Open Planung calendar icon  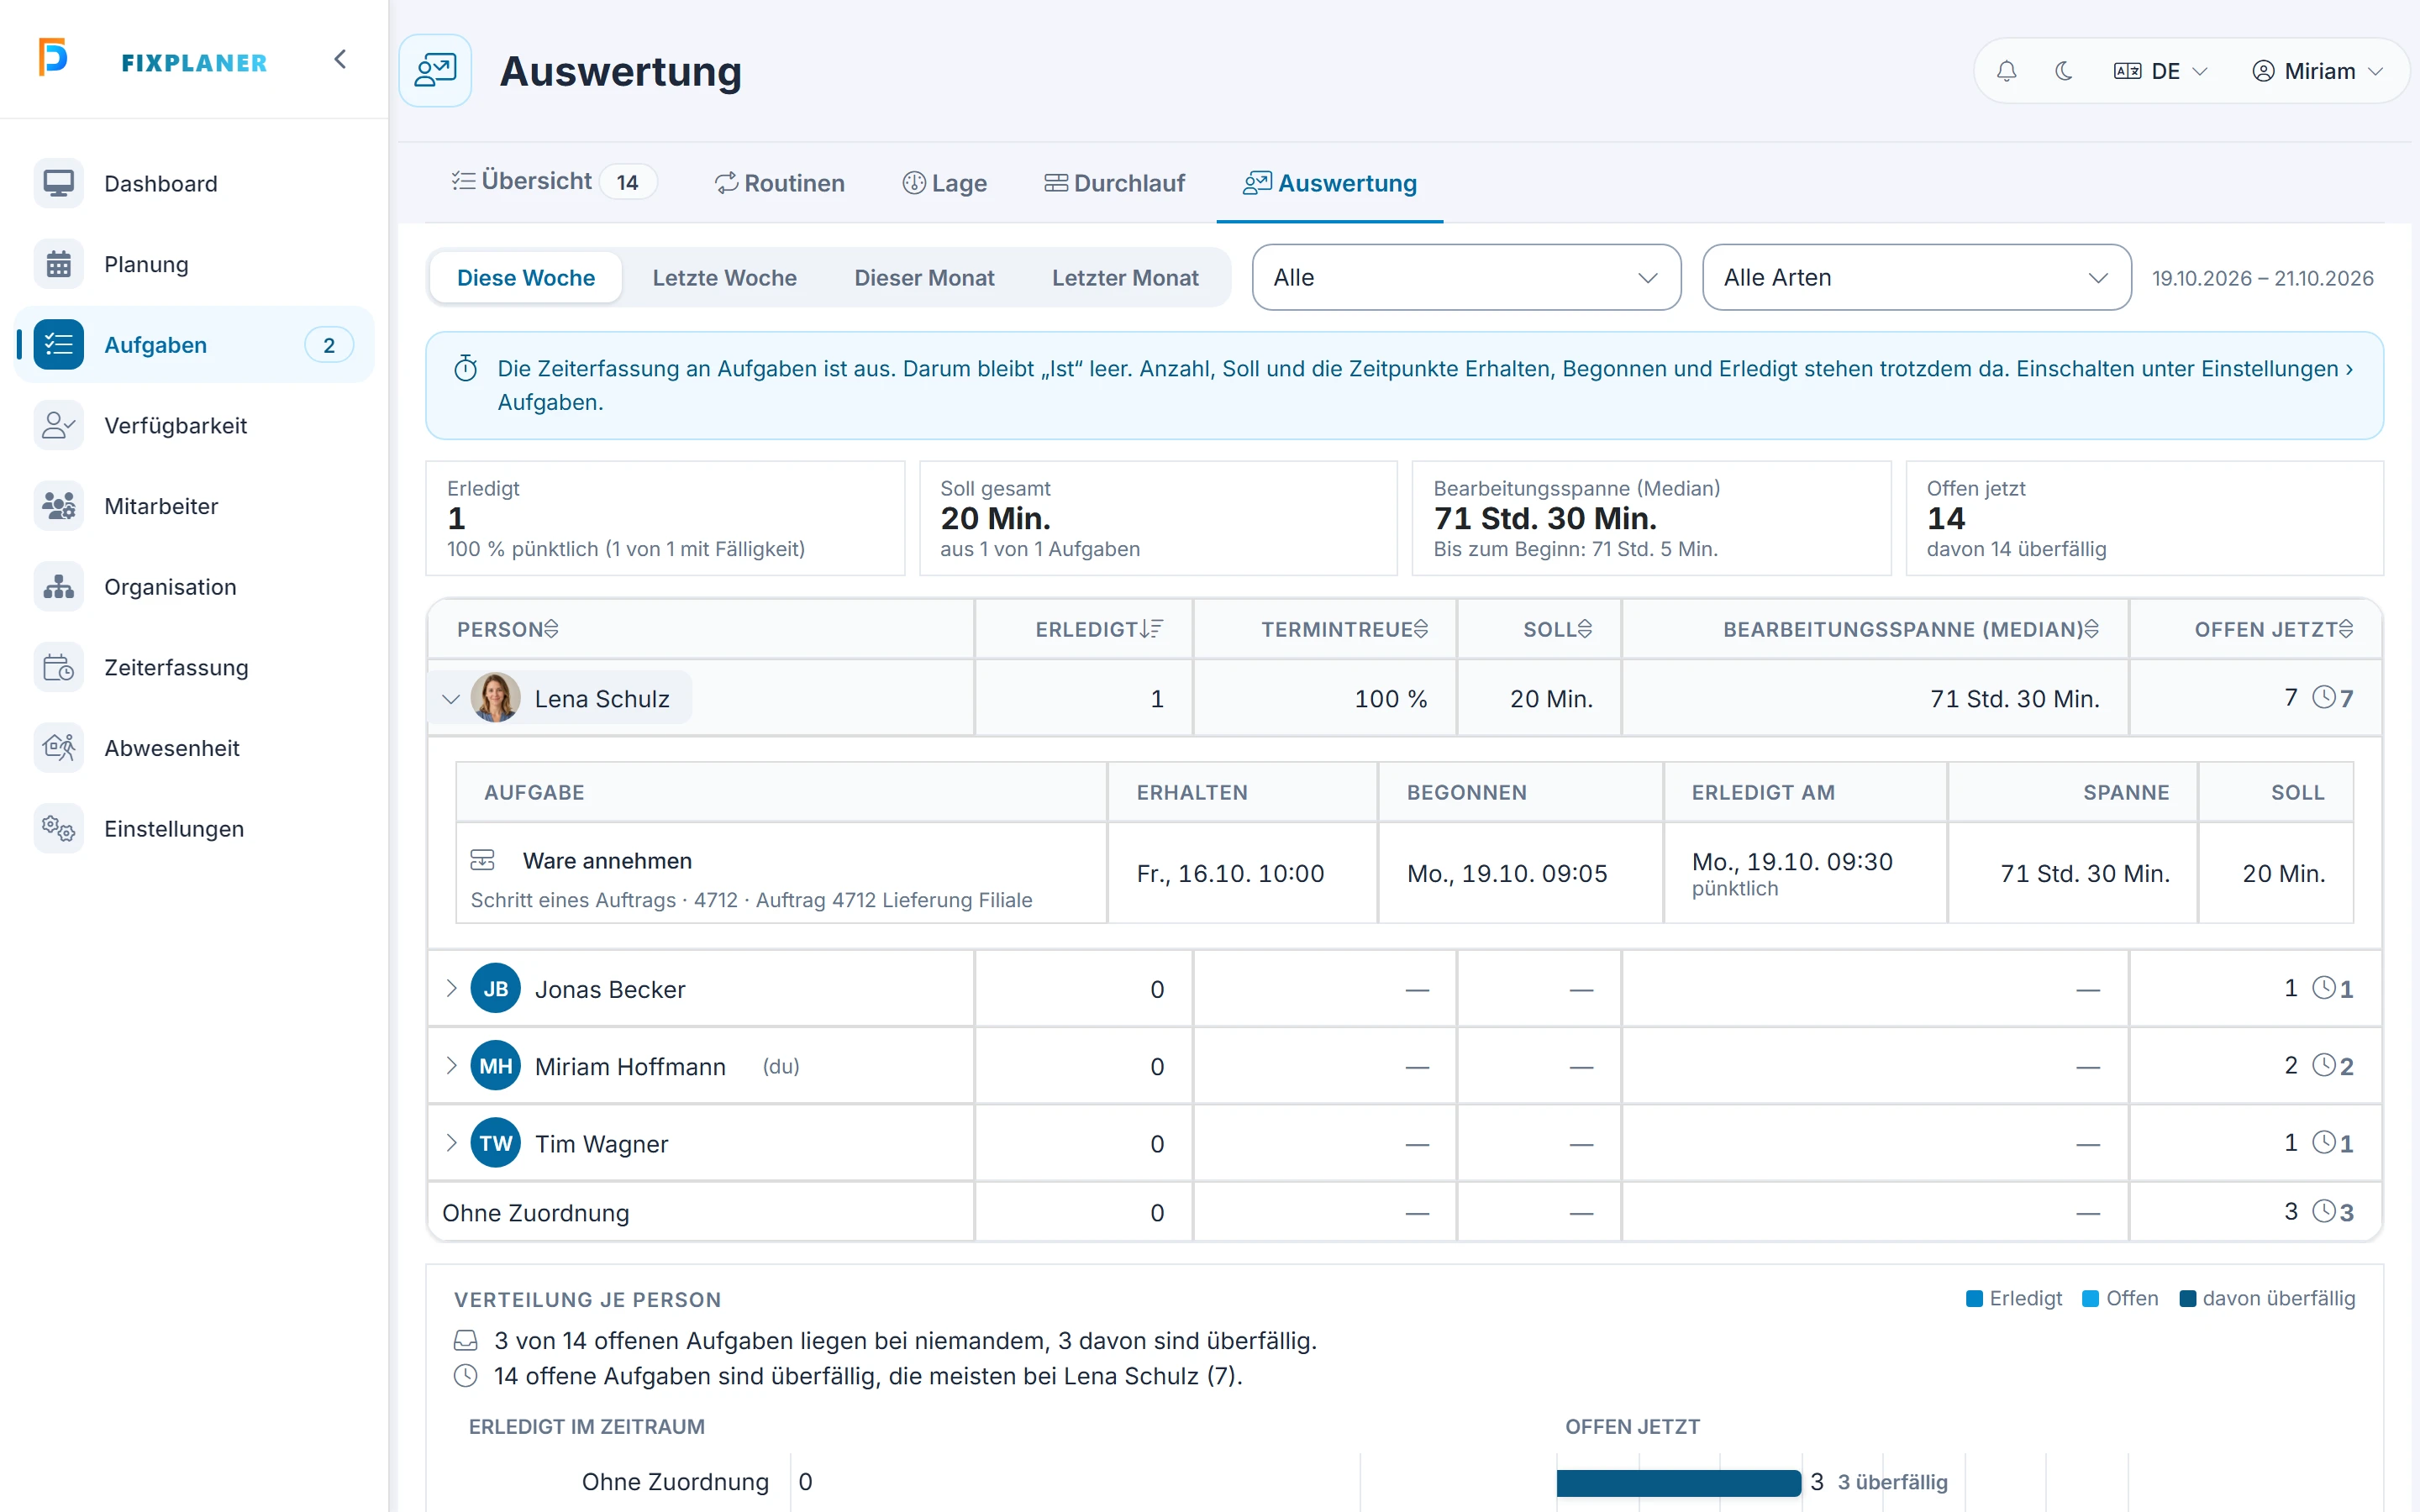[x=59, y=264]
